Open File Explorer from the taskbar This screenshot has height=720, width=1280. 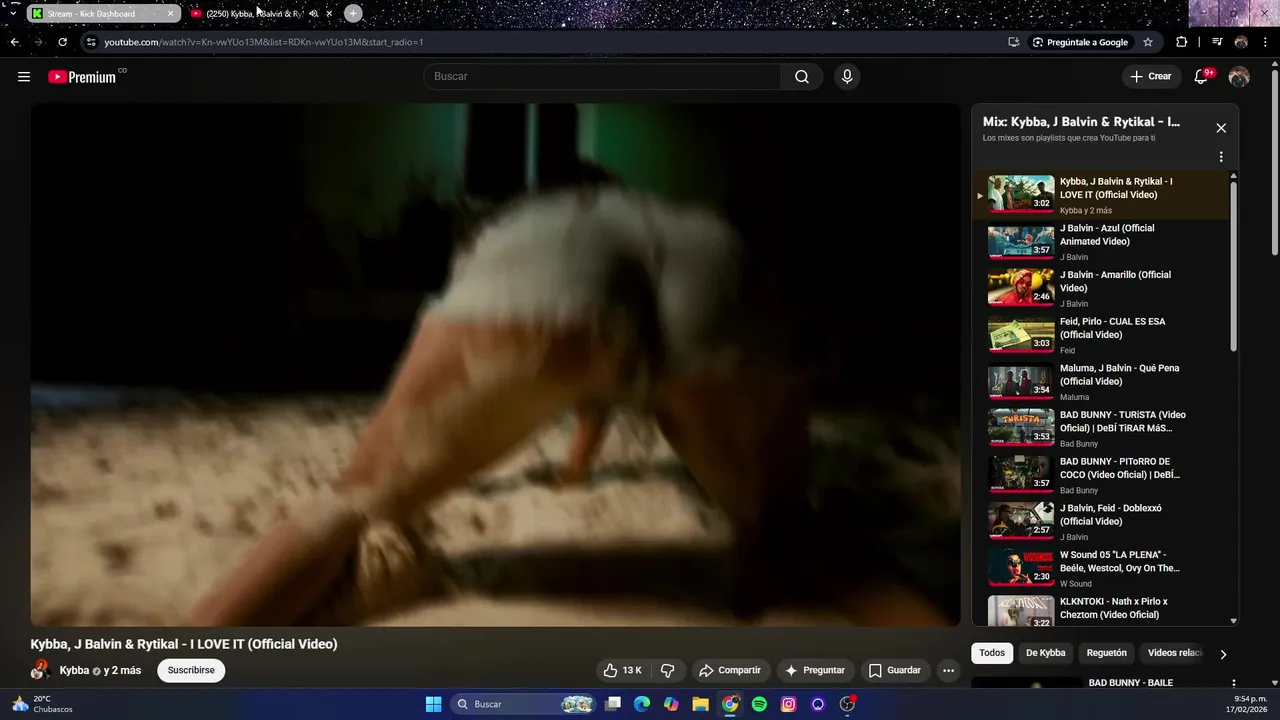[x=700, y=704]
